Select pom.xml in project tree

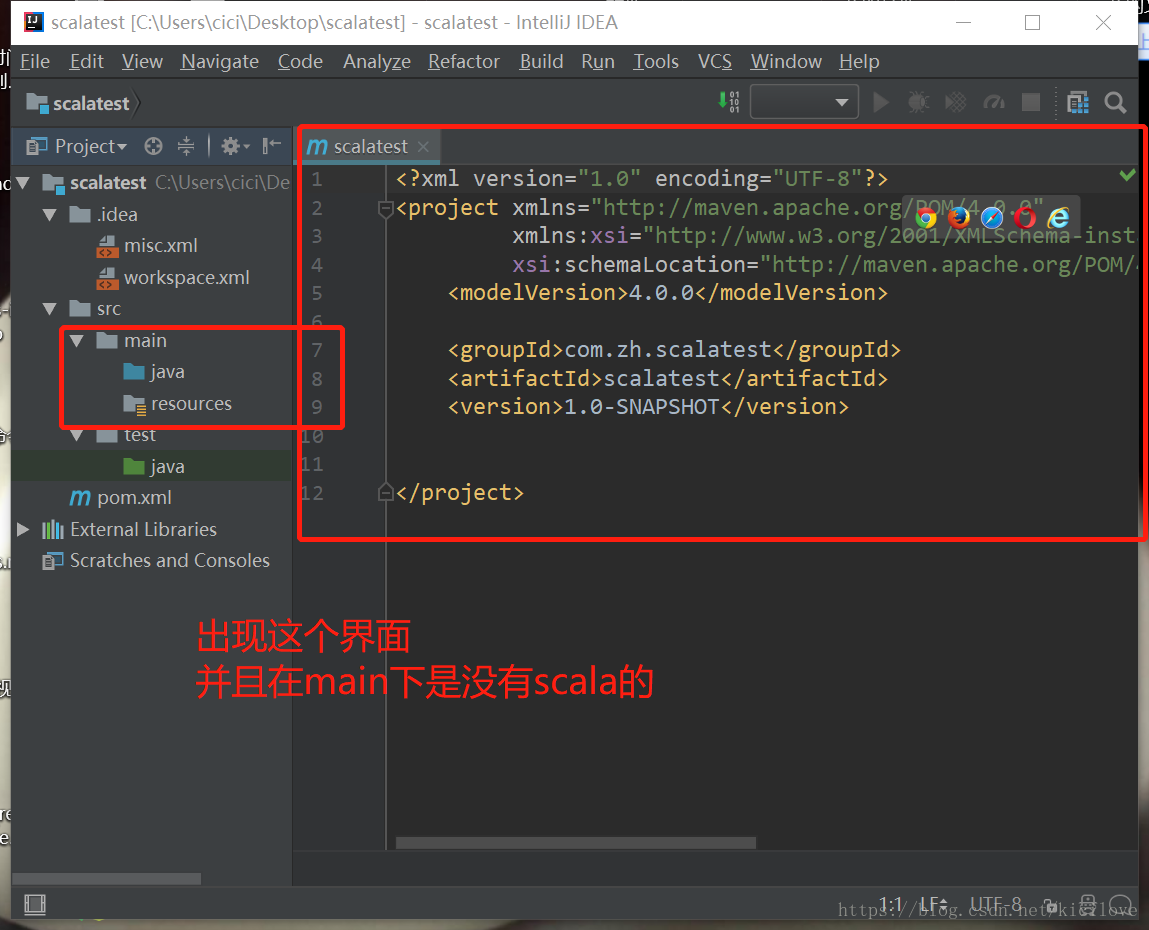coord(121,498)
